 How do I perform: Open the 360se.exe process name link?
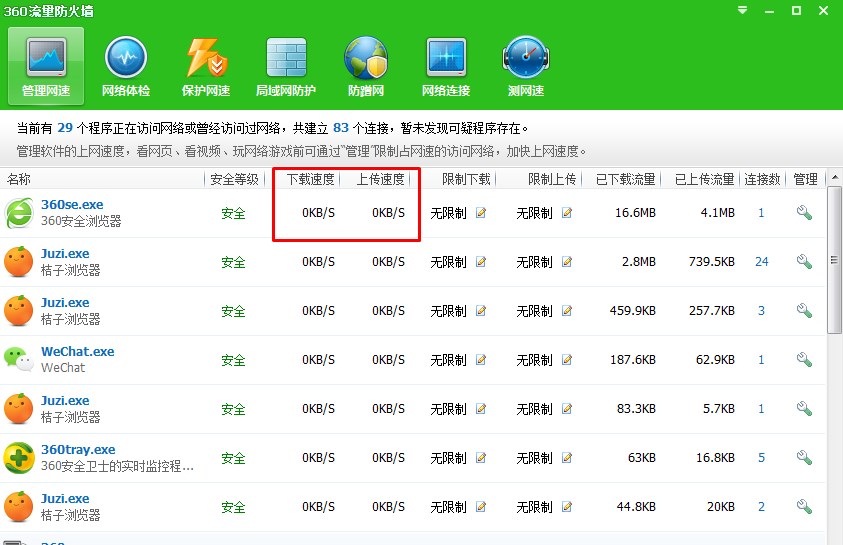72,205
